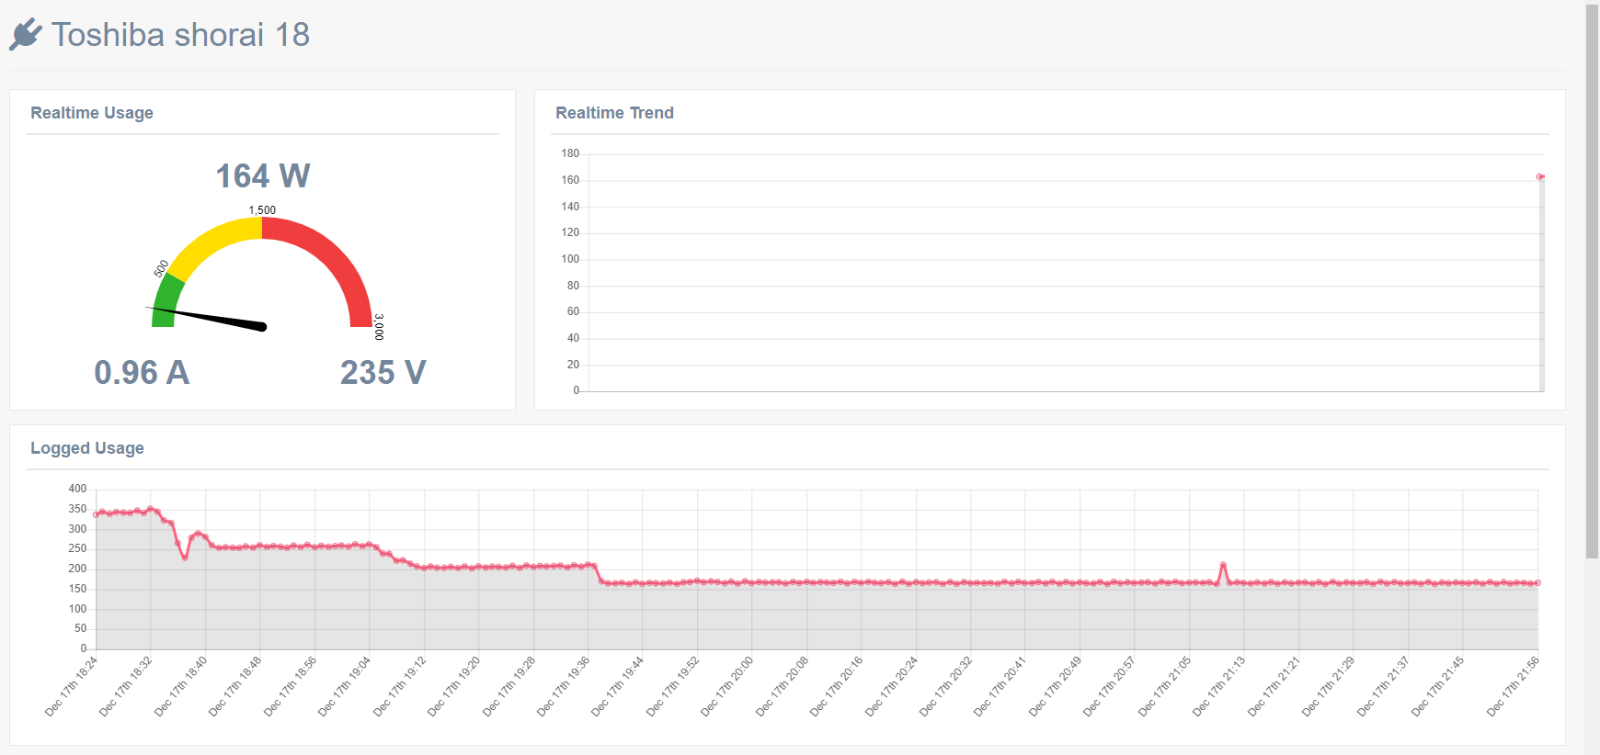Click the Dec 17th 19:04 axis label
1600x755 pixels.
click(x=344, y=687)
